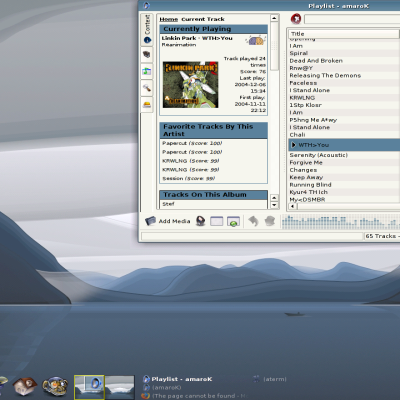Open Session (Score: 99) favorite track

pyautogui.click(x=189, y=179)
